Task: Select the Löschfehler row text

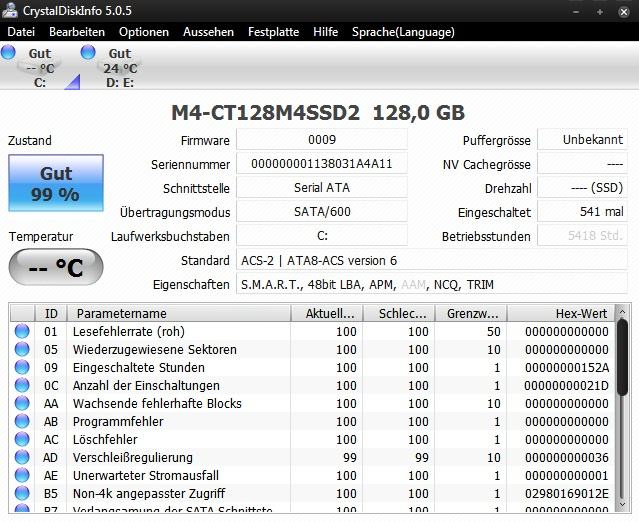Action: (x=105, y=439)
